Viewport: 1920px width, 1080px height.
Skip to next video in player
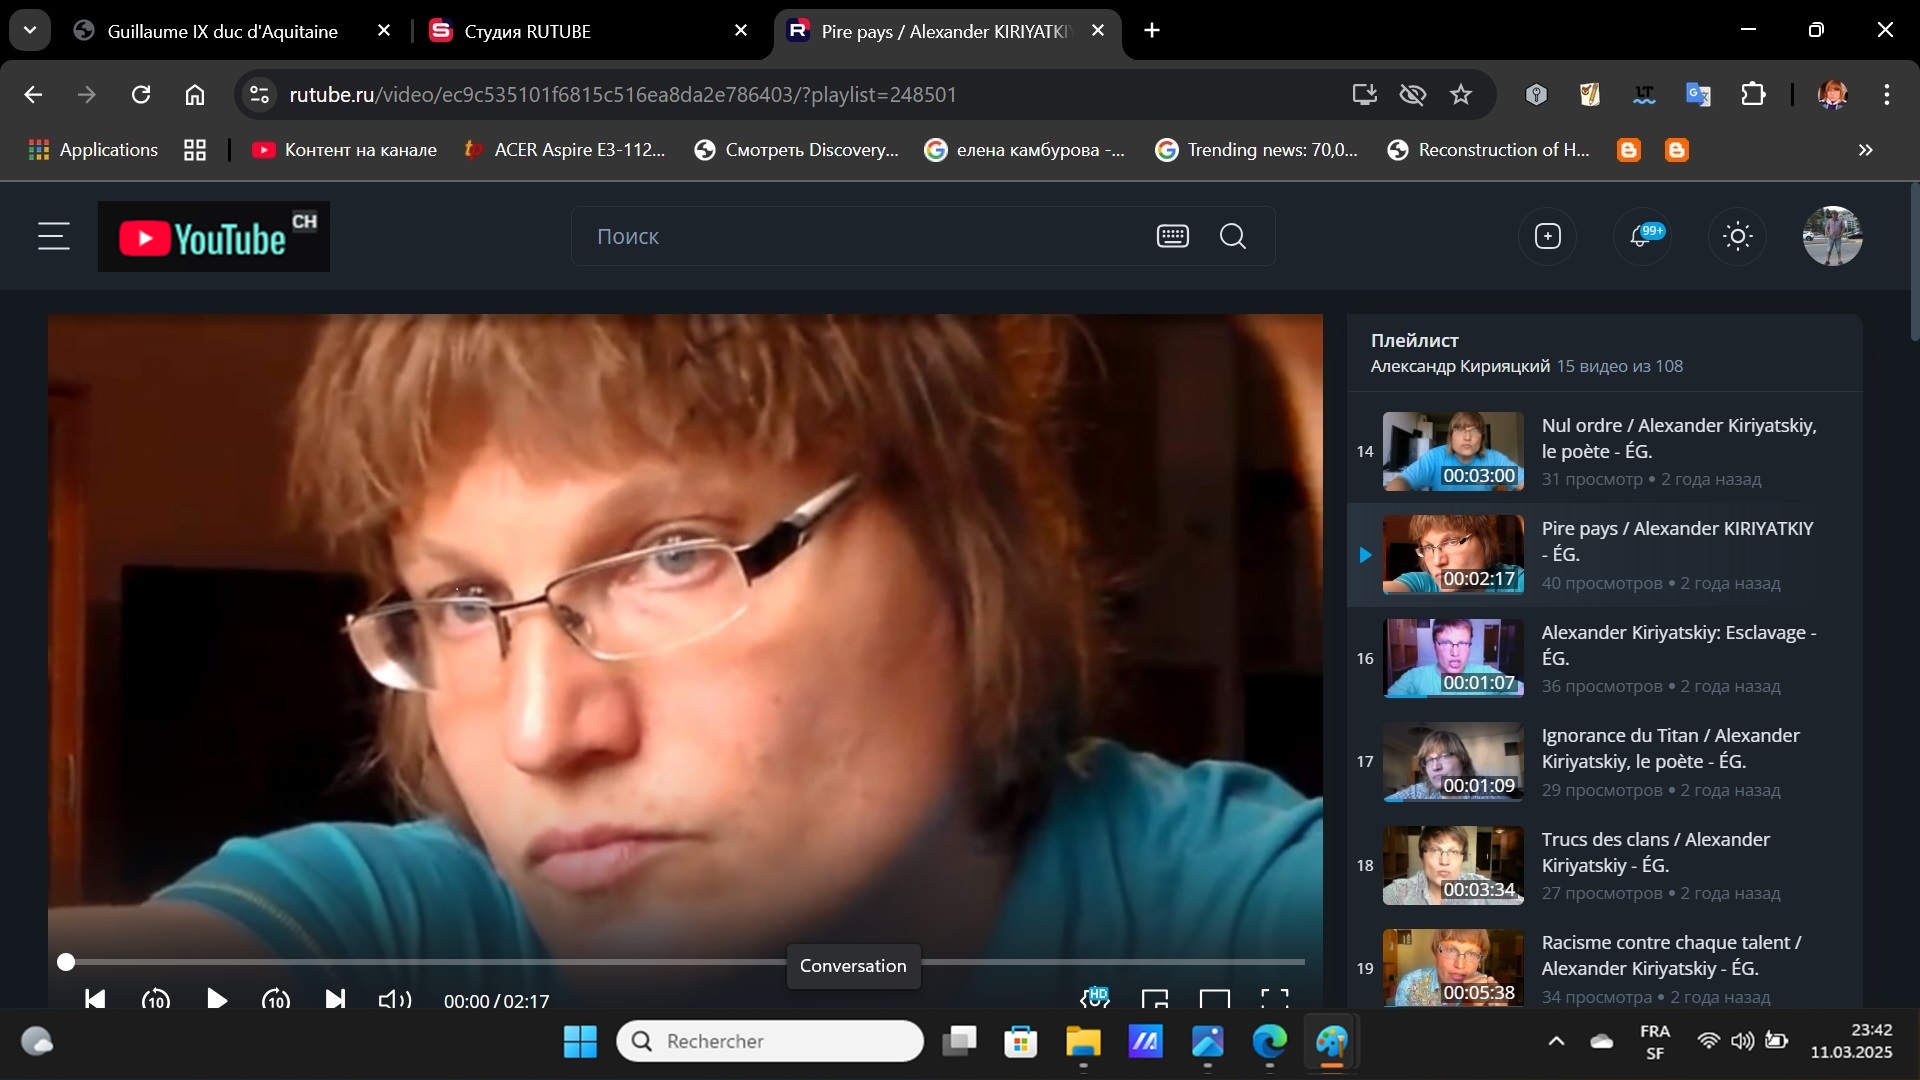[x=335, y=999]
